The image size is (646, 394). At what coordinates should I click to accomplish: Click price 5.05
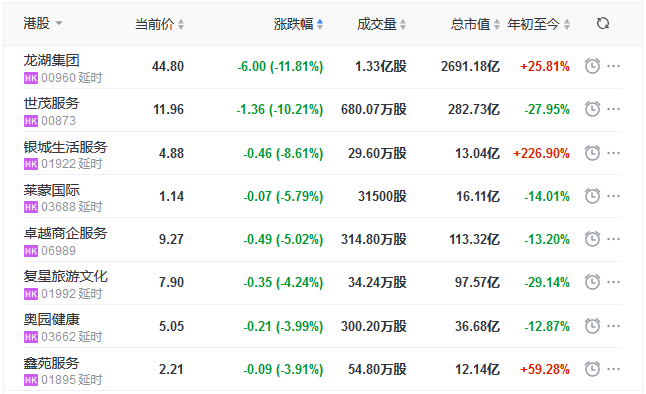click(x=171, y=326)
